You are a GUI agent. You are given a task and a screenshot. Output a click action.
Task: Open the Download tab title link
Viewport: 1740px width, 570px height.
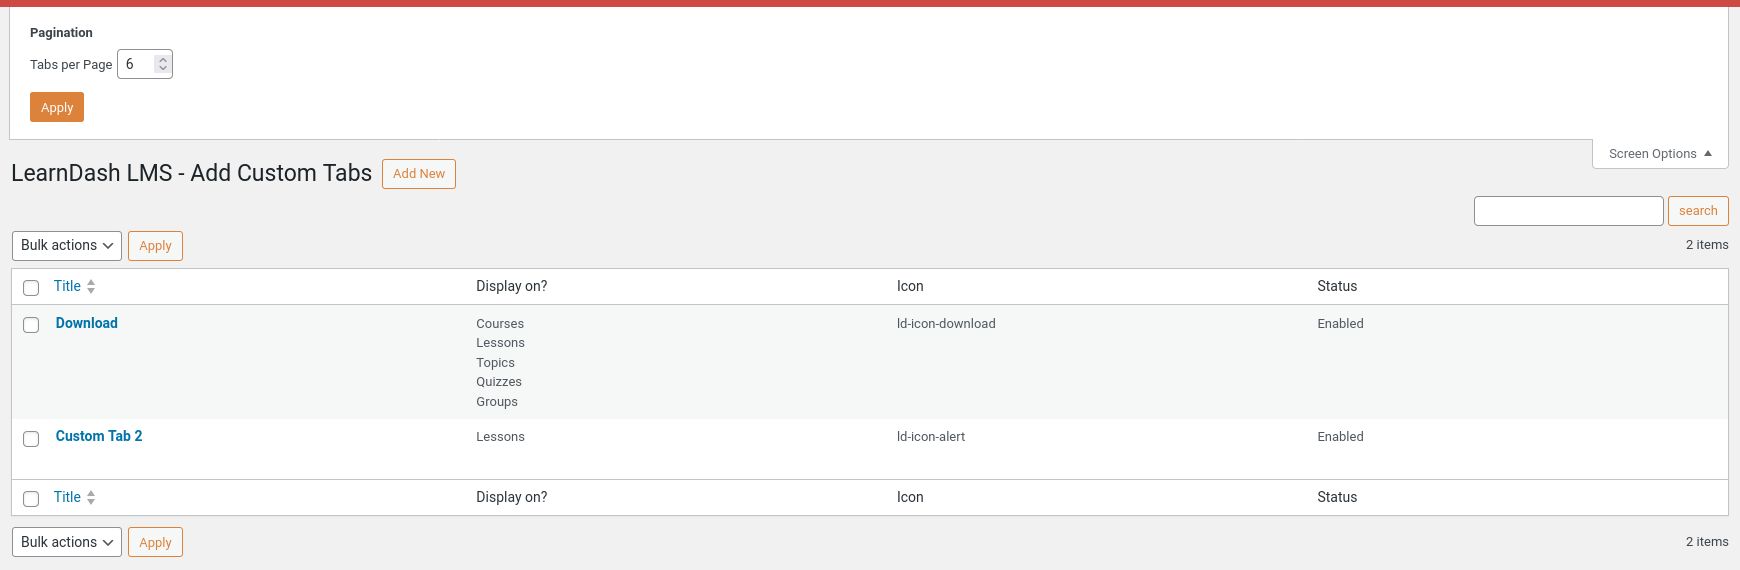[87, 323]
